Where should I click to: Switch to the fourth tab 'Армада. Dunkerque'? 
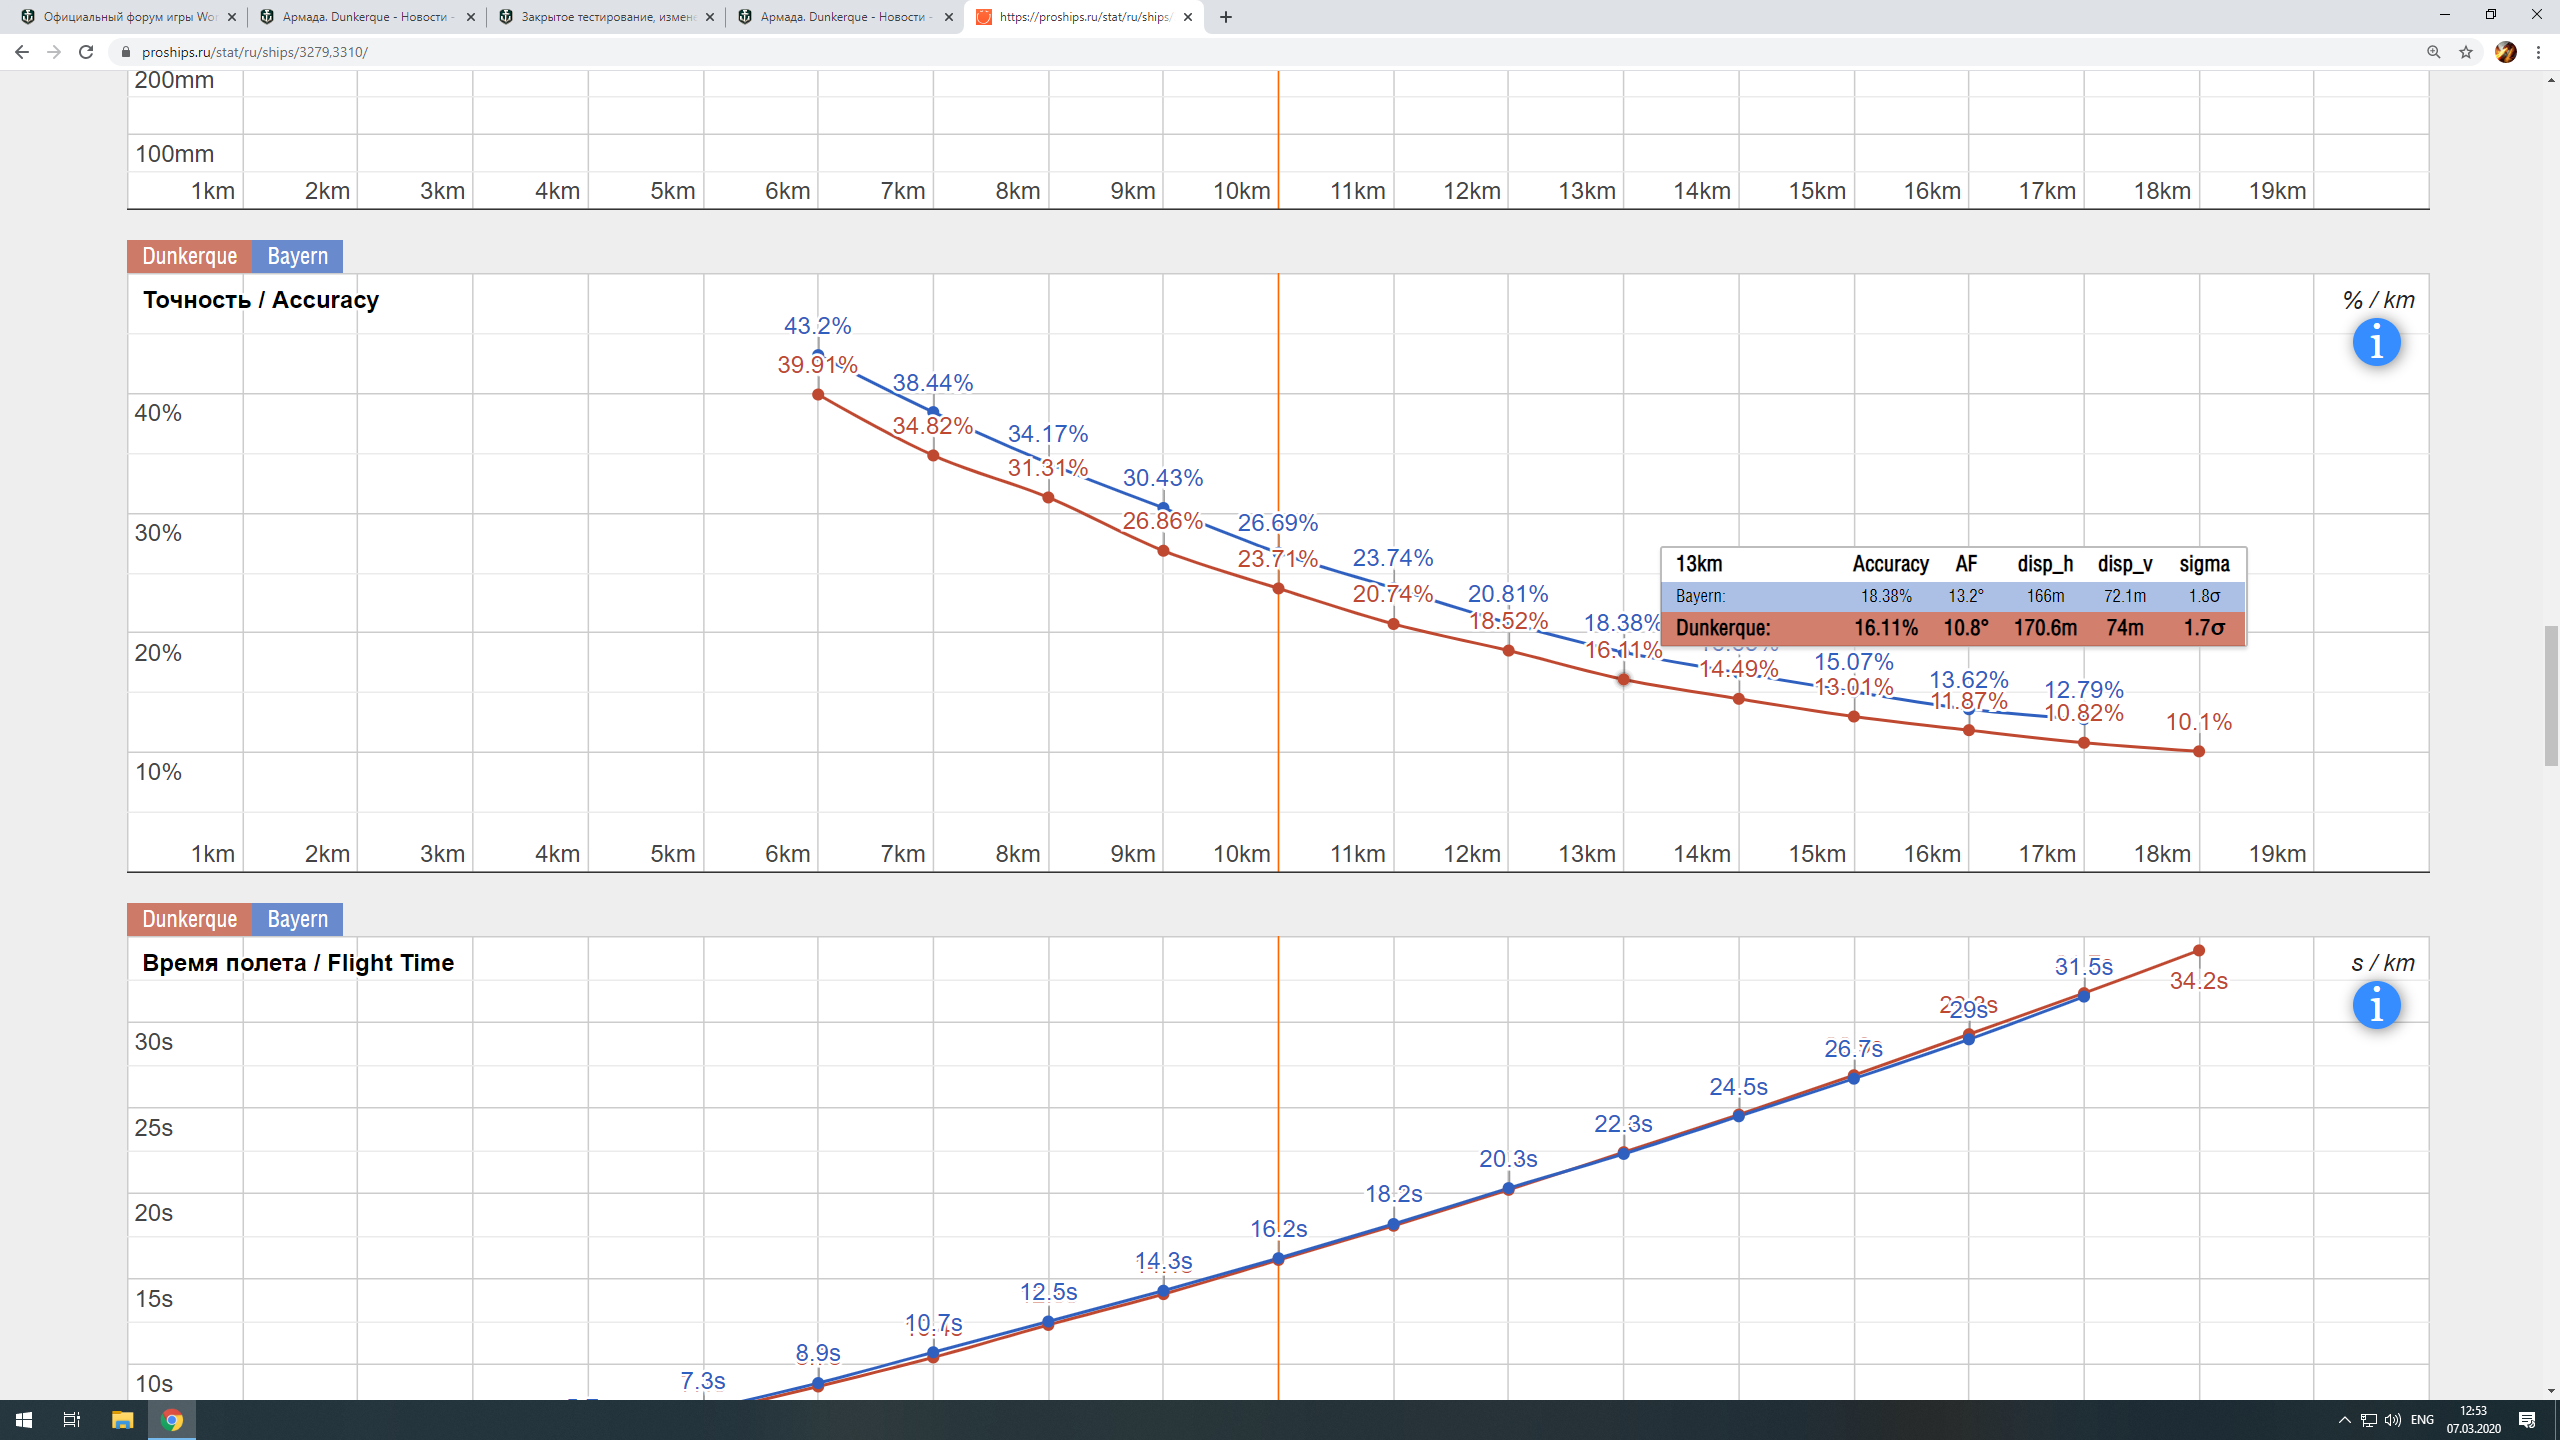pyautogui.click(x=844, y=17)
